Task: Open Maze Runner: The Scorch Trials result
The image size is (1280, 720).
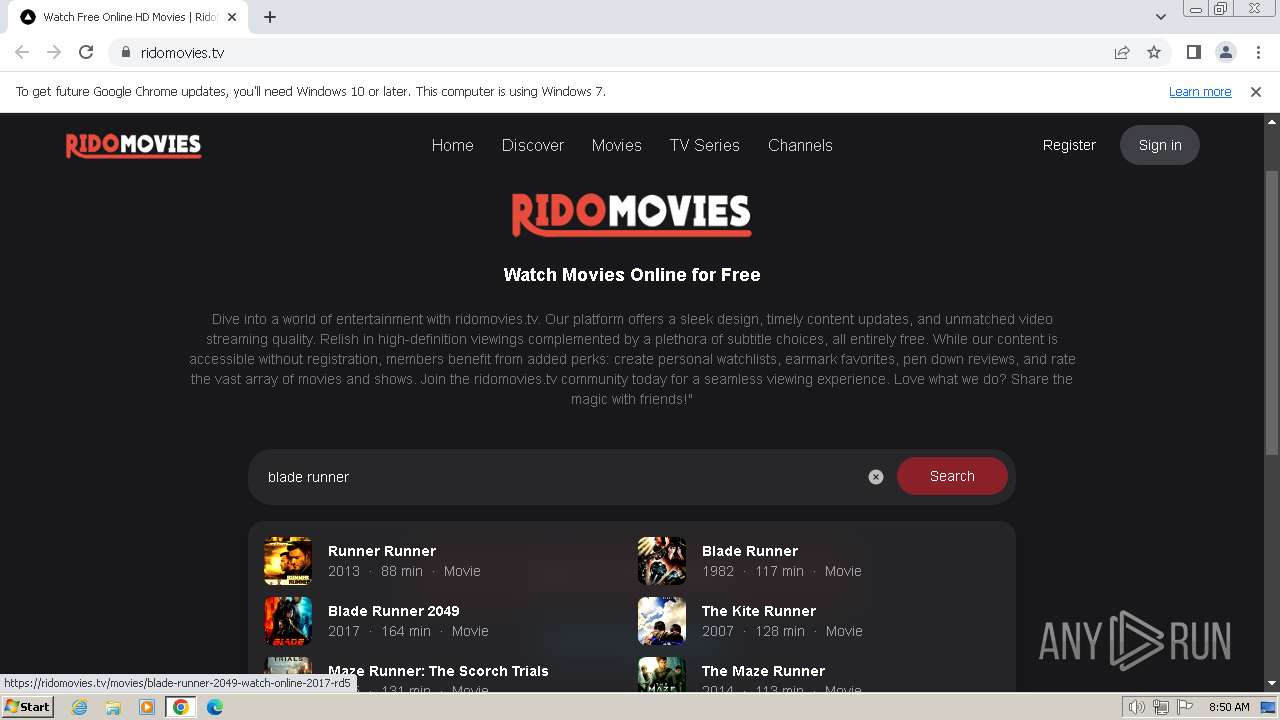Action: [438, 671]
